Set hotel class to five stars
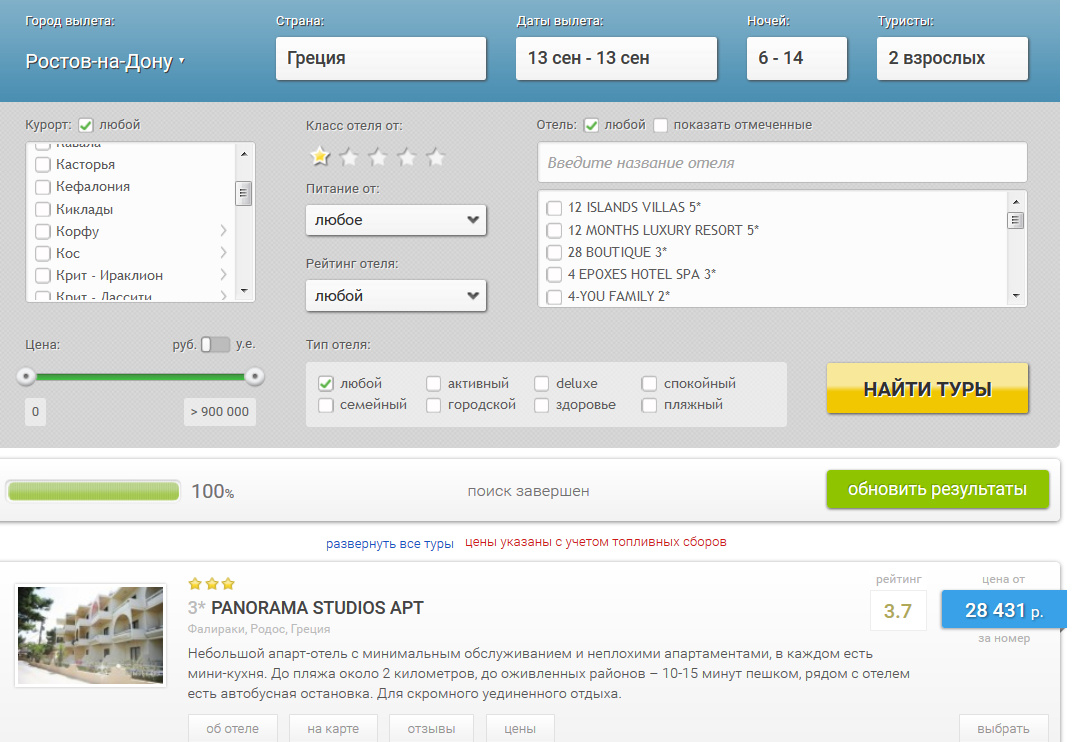 tap(435, 157)
